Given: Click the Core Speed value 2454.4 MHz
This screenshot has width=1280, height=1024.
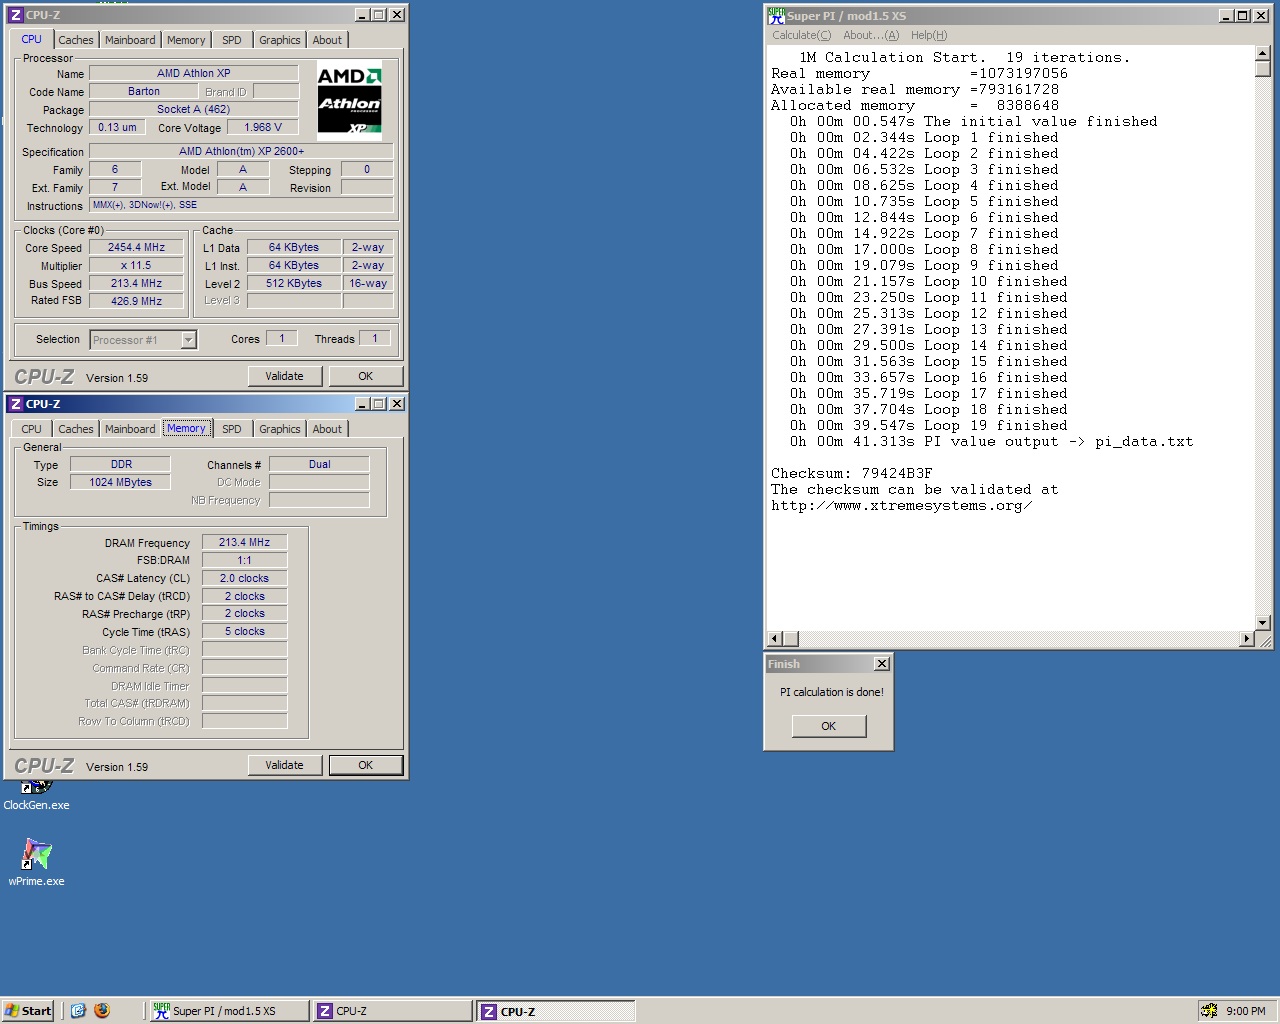Looking at the screenshot, I should point(136,247).
